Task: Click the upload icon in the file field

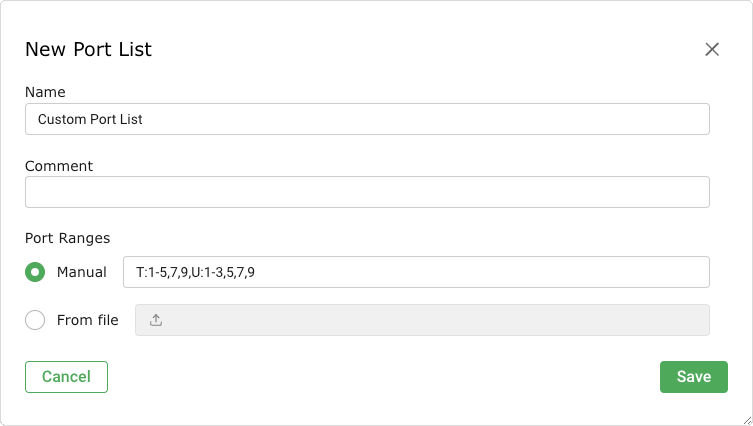Action: pyautogui.click(x=155, y=320)
